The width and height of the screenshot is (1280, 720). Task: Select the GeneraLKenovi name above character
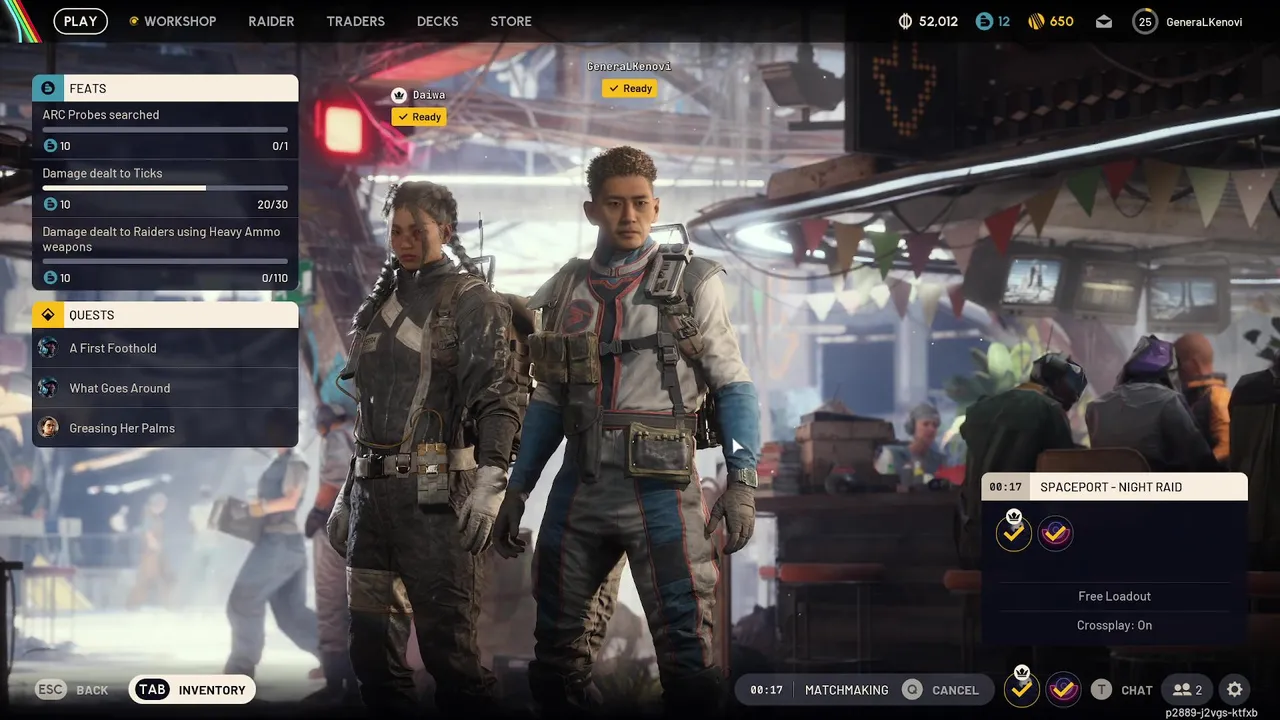click(629, 66)
